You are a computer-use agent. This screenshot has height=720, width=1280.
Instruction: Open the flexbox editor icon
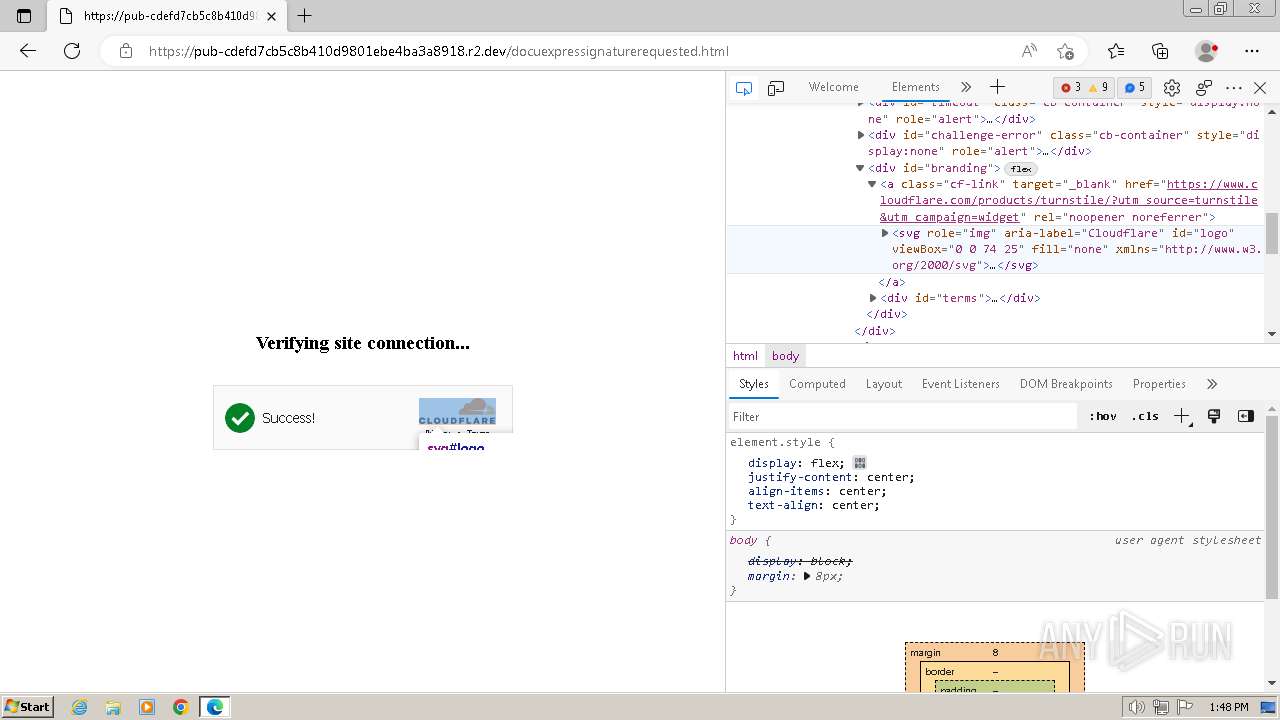(x=860, y=463)
